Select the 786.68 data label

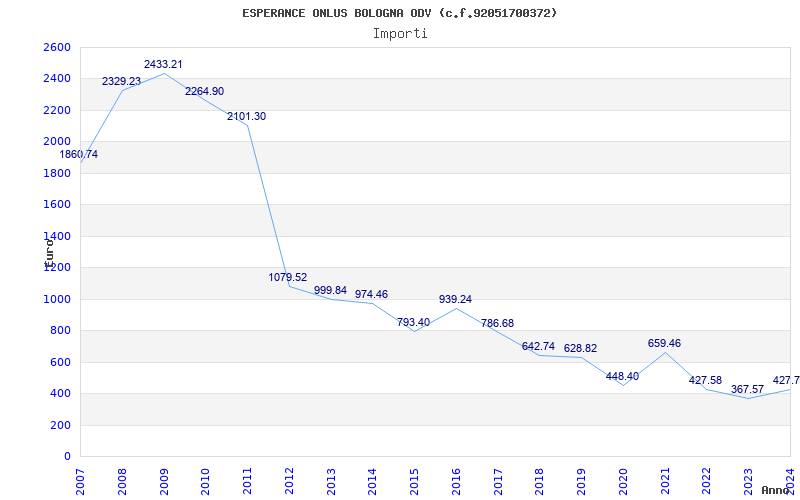[x=497, y=323]
